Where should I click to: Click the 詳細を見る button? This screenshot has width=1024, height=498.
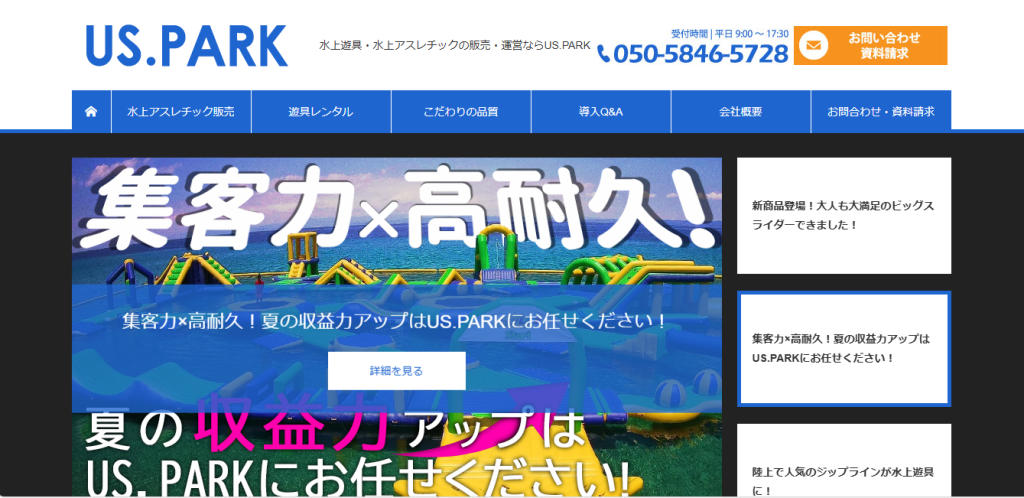pyautogui.click(x=396, y=370)
